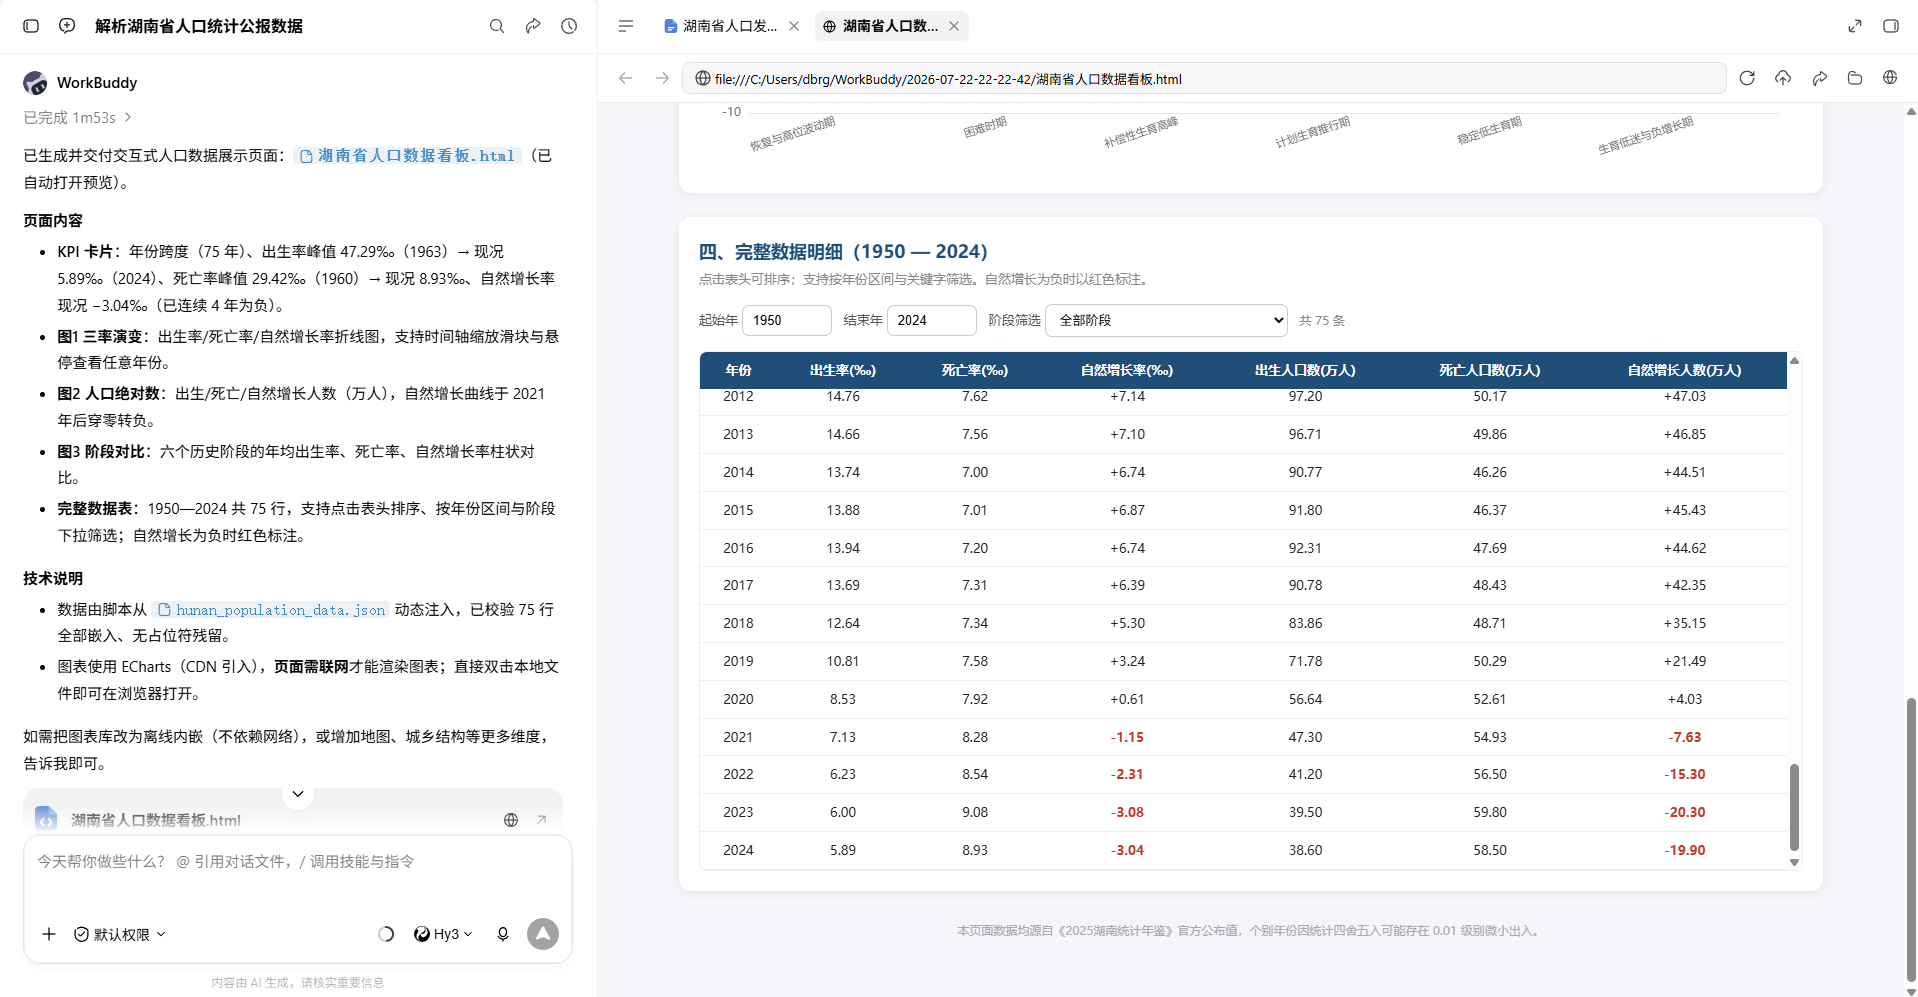The width and height of the screenshot is (1918, 997).
Task: Sort the table by 死亡率(‰) header
Action: click(x=975, y=370)
